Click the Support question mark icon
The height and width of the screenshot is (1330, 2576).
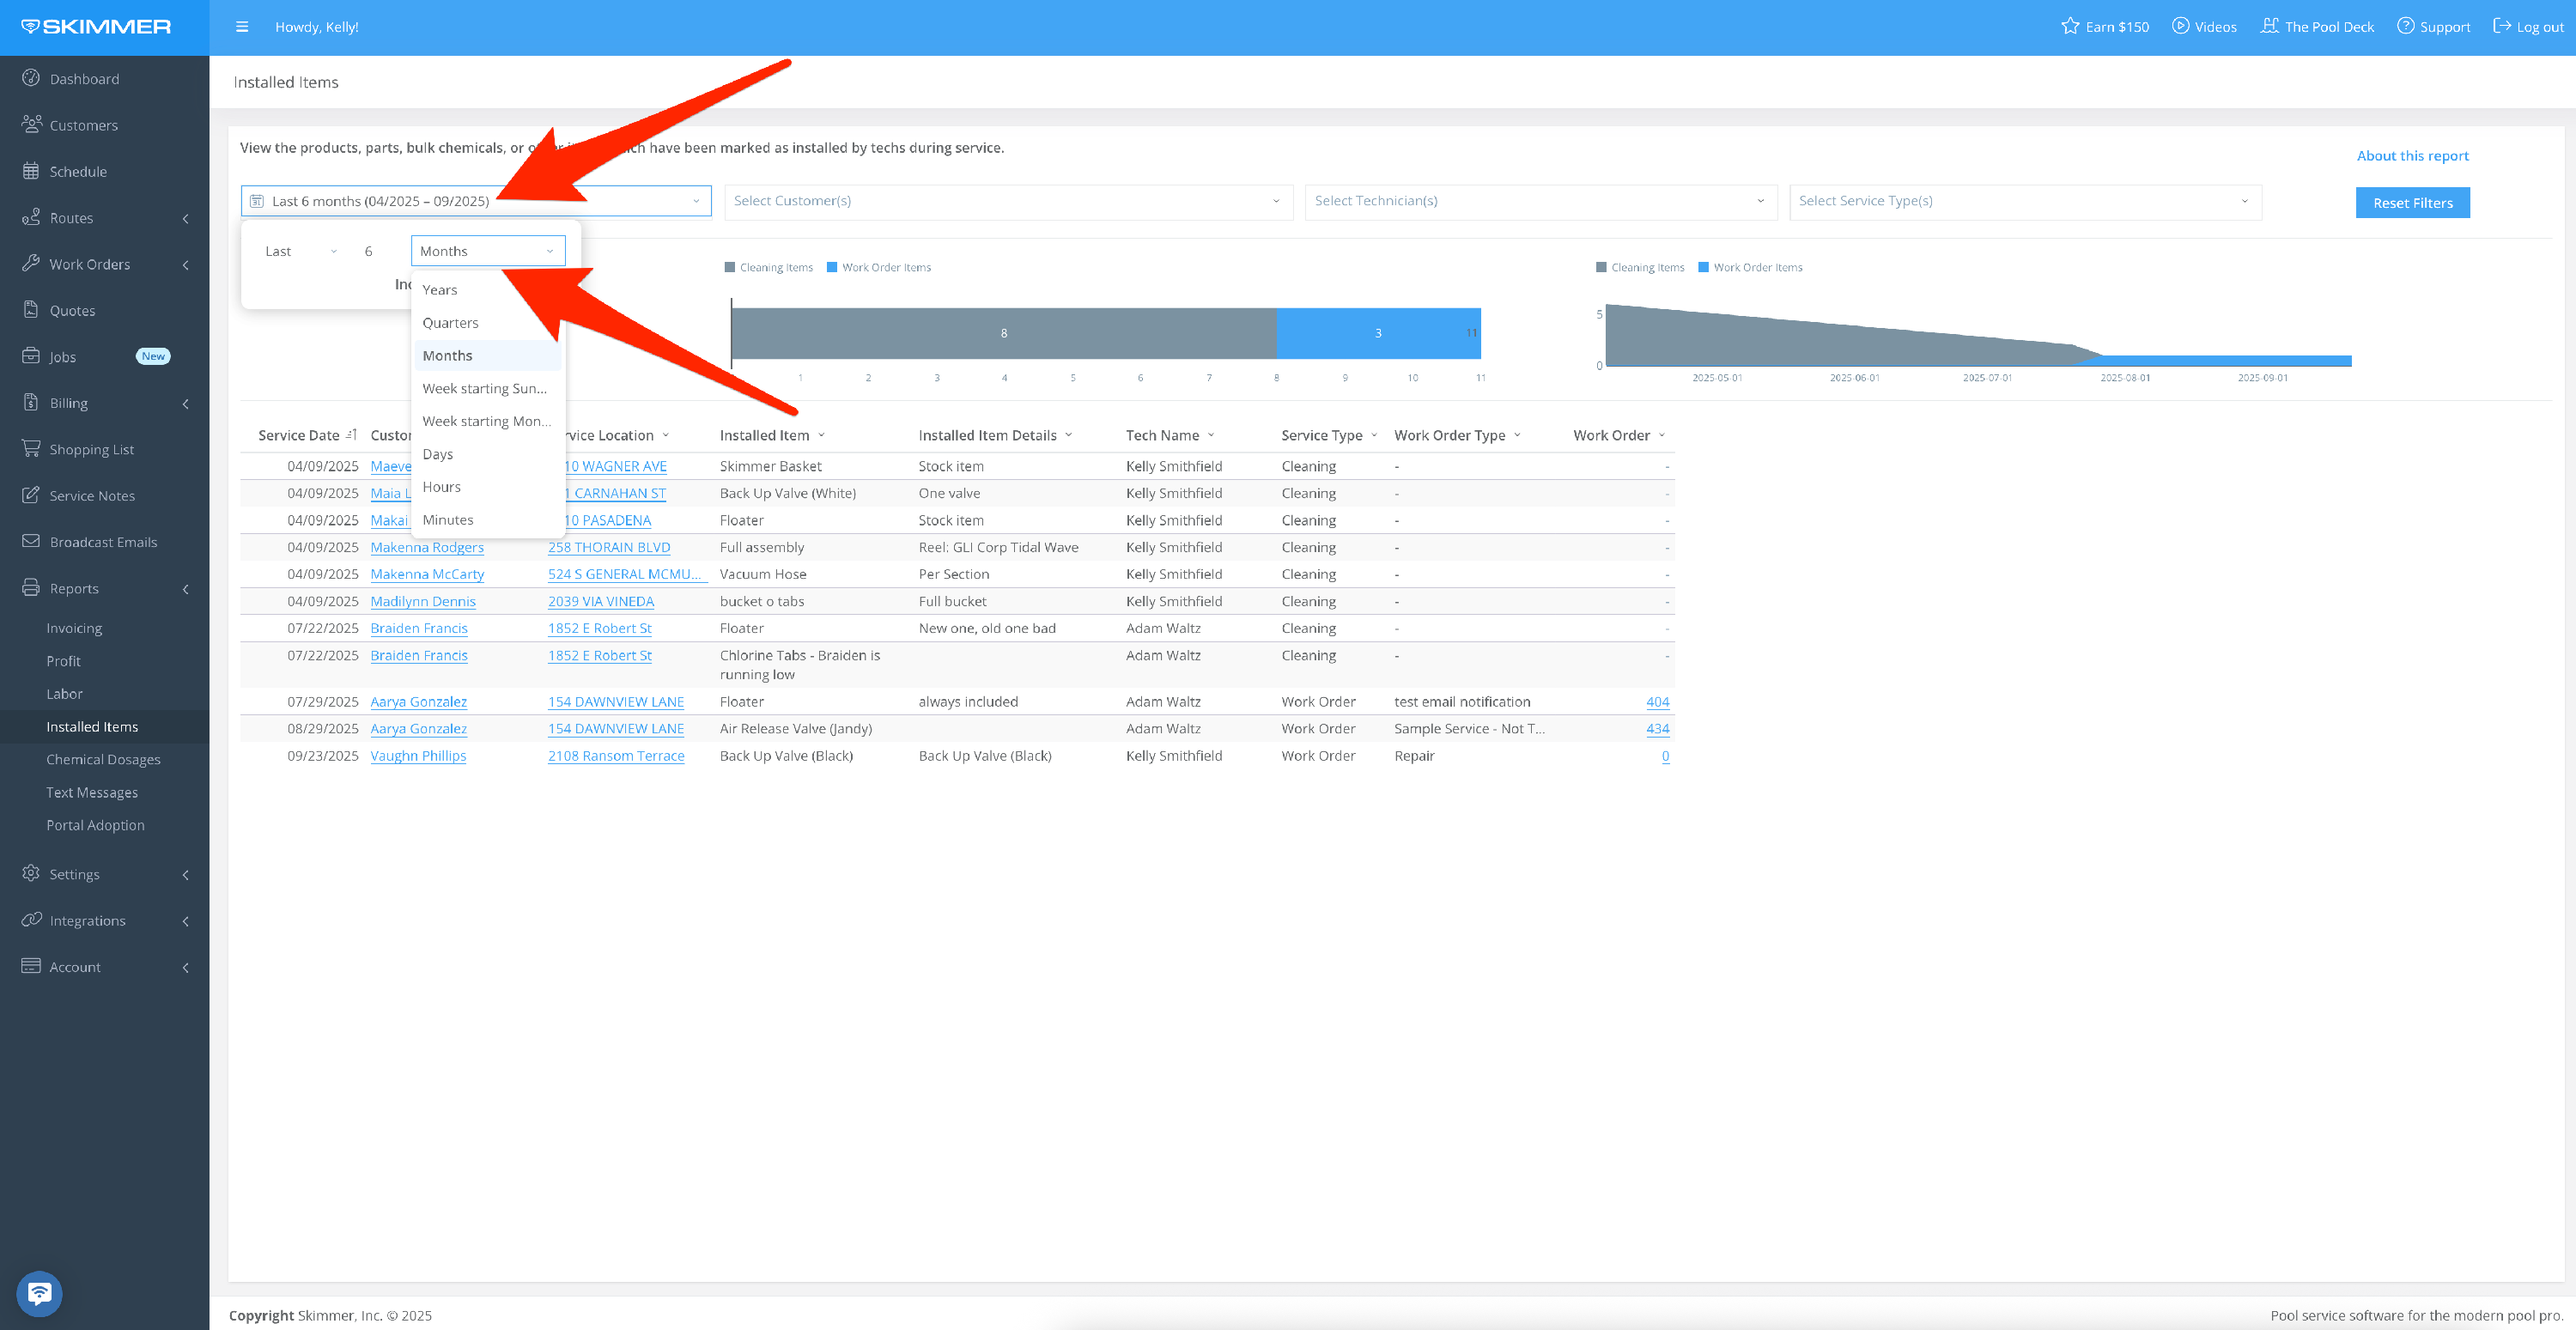click(x=2405, y=27)
